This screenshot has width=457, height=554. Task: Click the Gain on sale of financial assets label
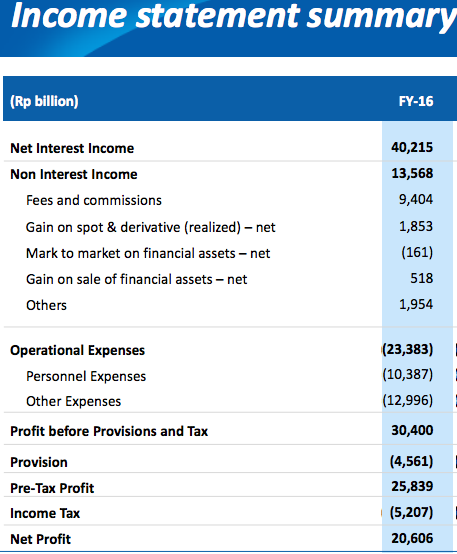click(x=136, y=279)
